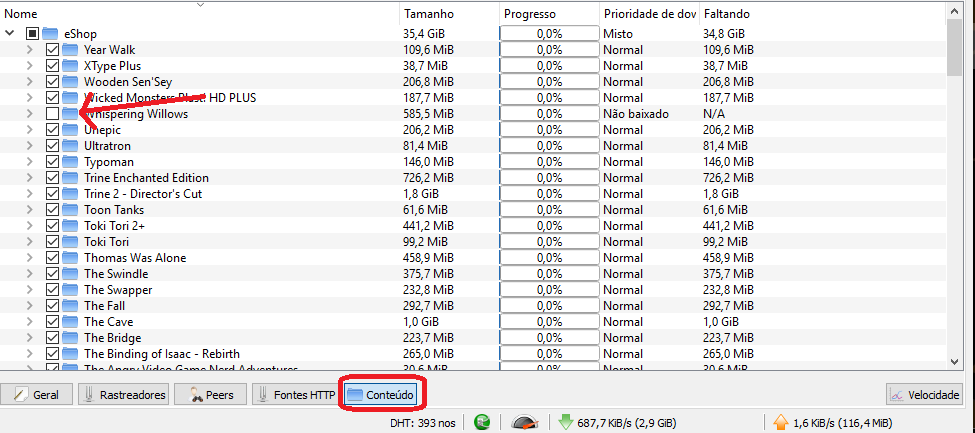Click the Thomas Was Alone folder icon

pyautogui.click(x=70, y=258)
